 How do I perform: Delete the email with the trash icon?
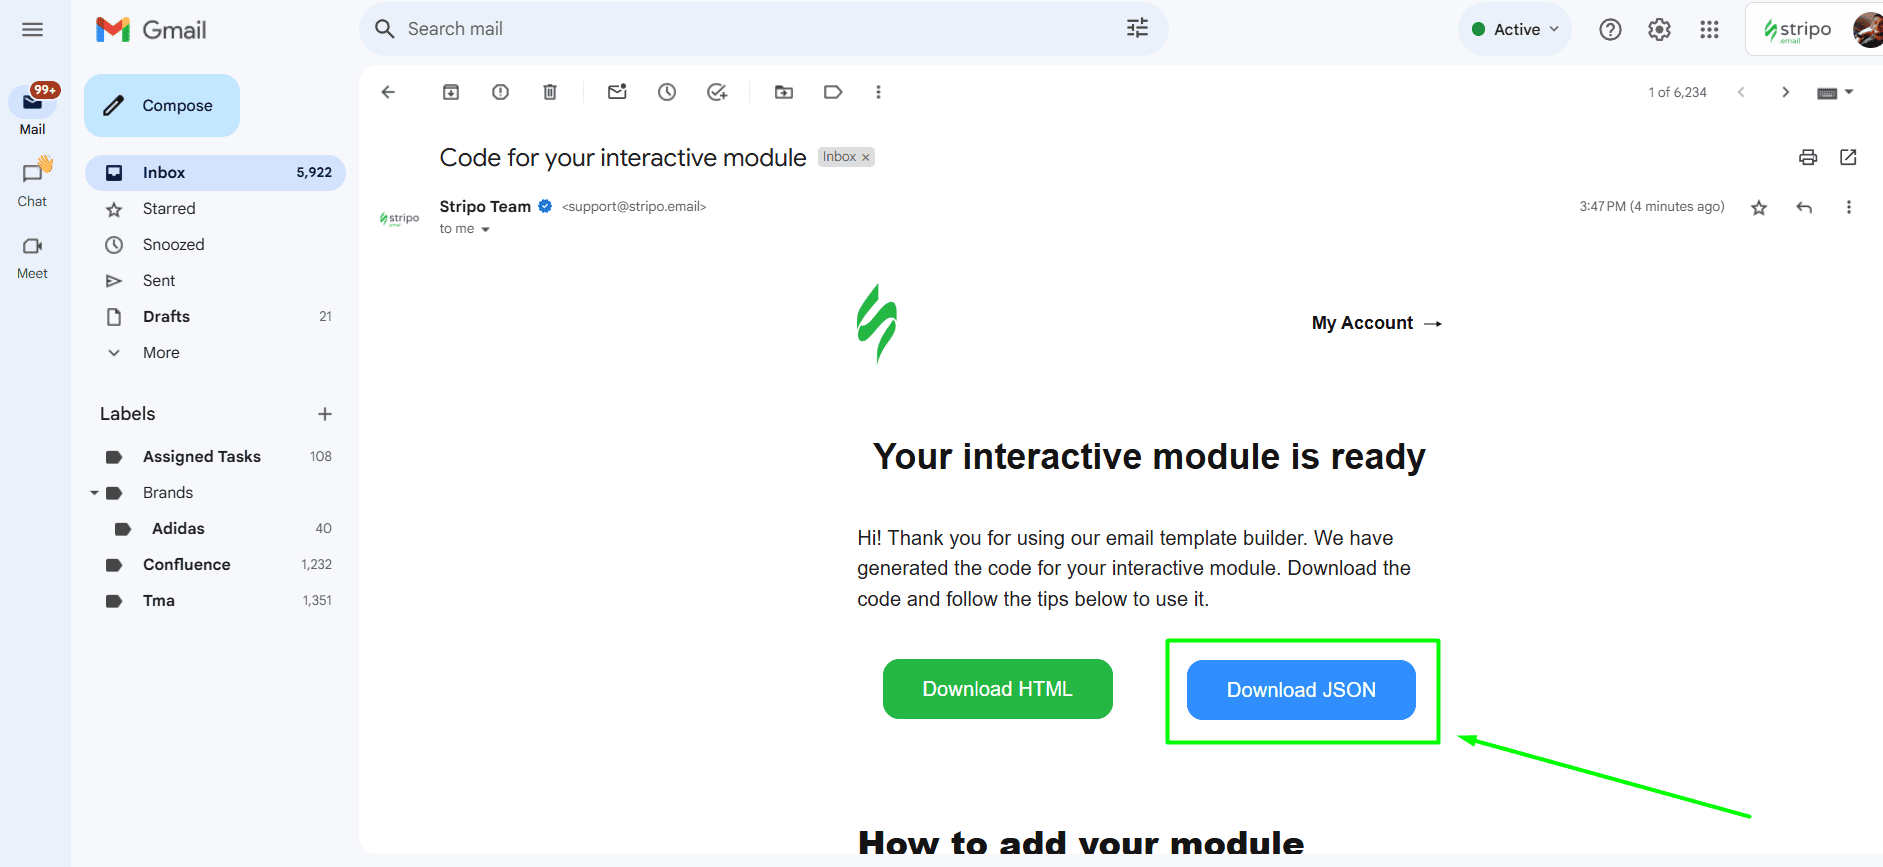[549, 92]
